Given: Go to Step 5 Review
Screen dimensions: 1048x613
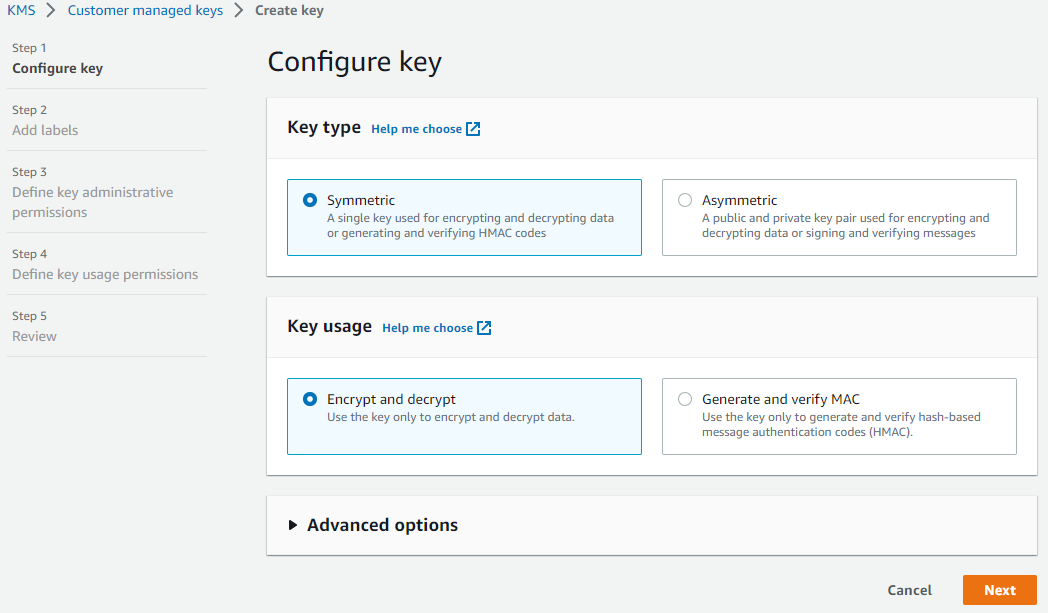Looking at the screenshot, I should pos(34,336).
